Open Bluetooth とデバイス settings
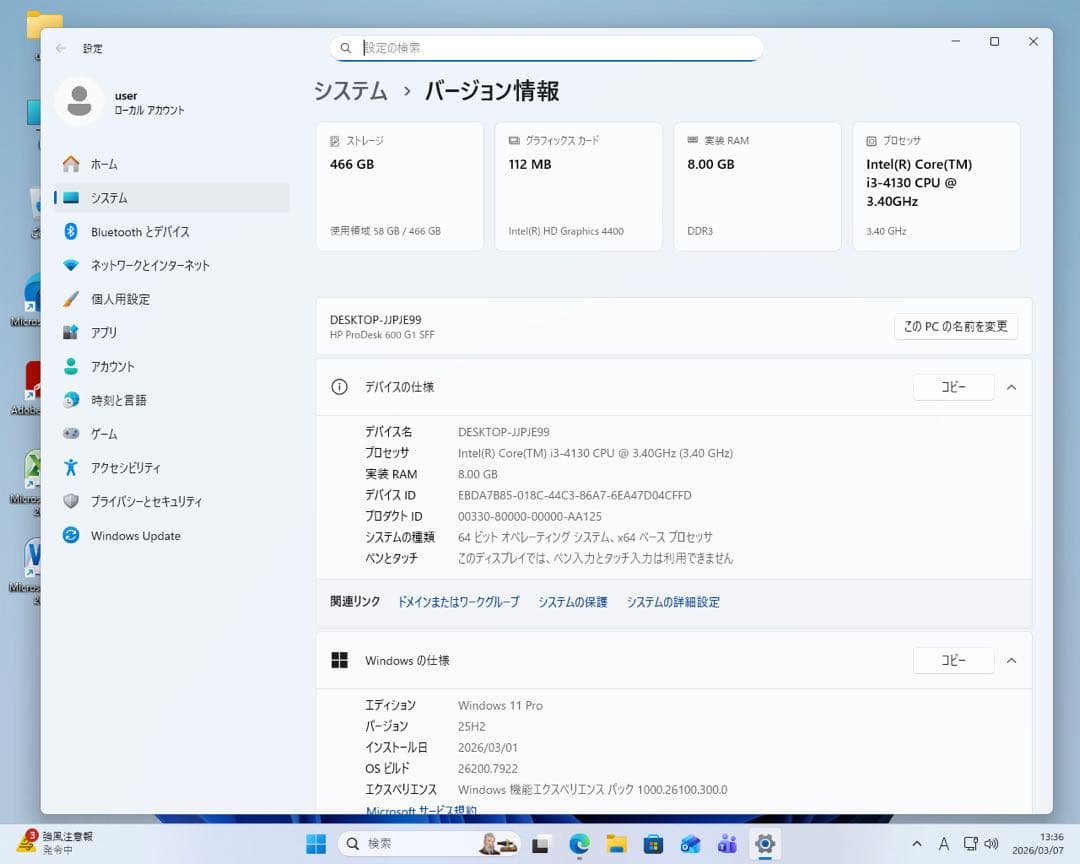The height and width of the screenshot is (864, 1080). (x=172, y=232)
